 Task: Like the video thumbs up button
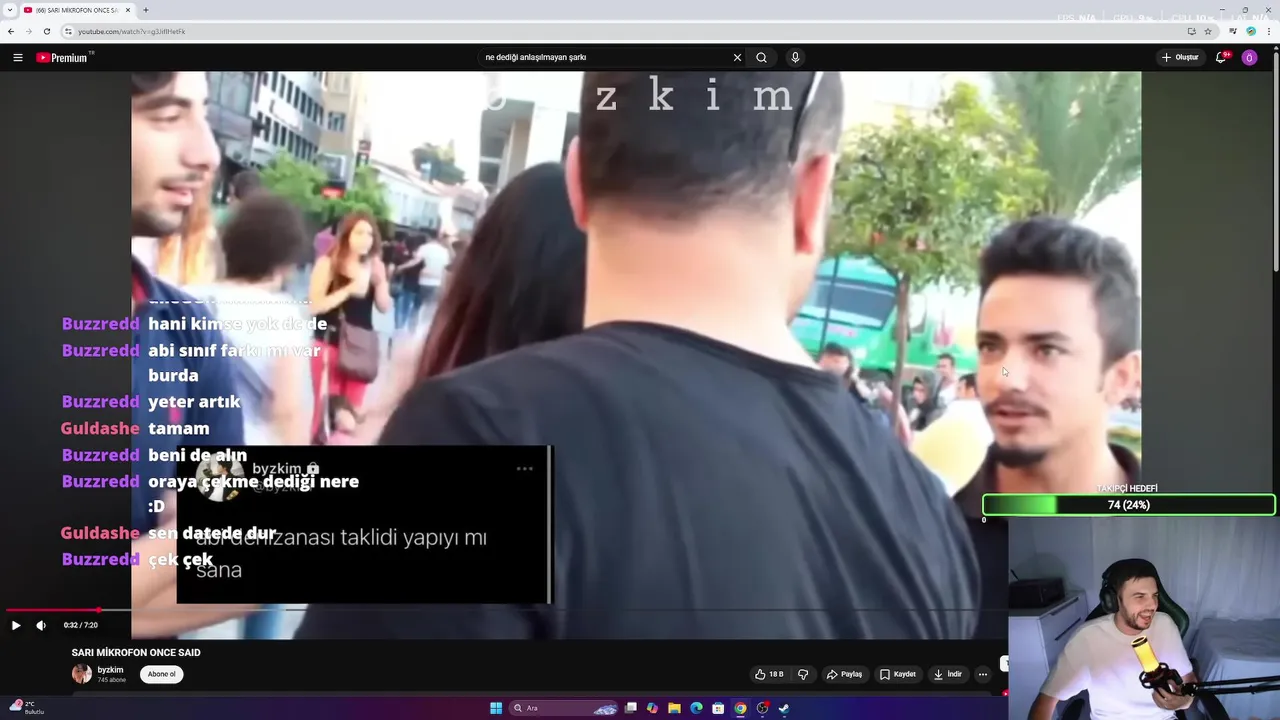pyautogui.click(x=770, y=674)
